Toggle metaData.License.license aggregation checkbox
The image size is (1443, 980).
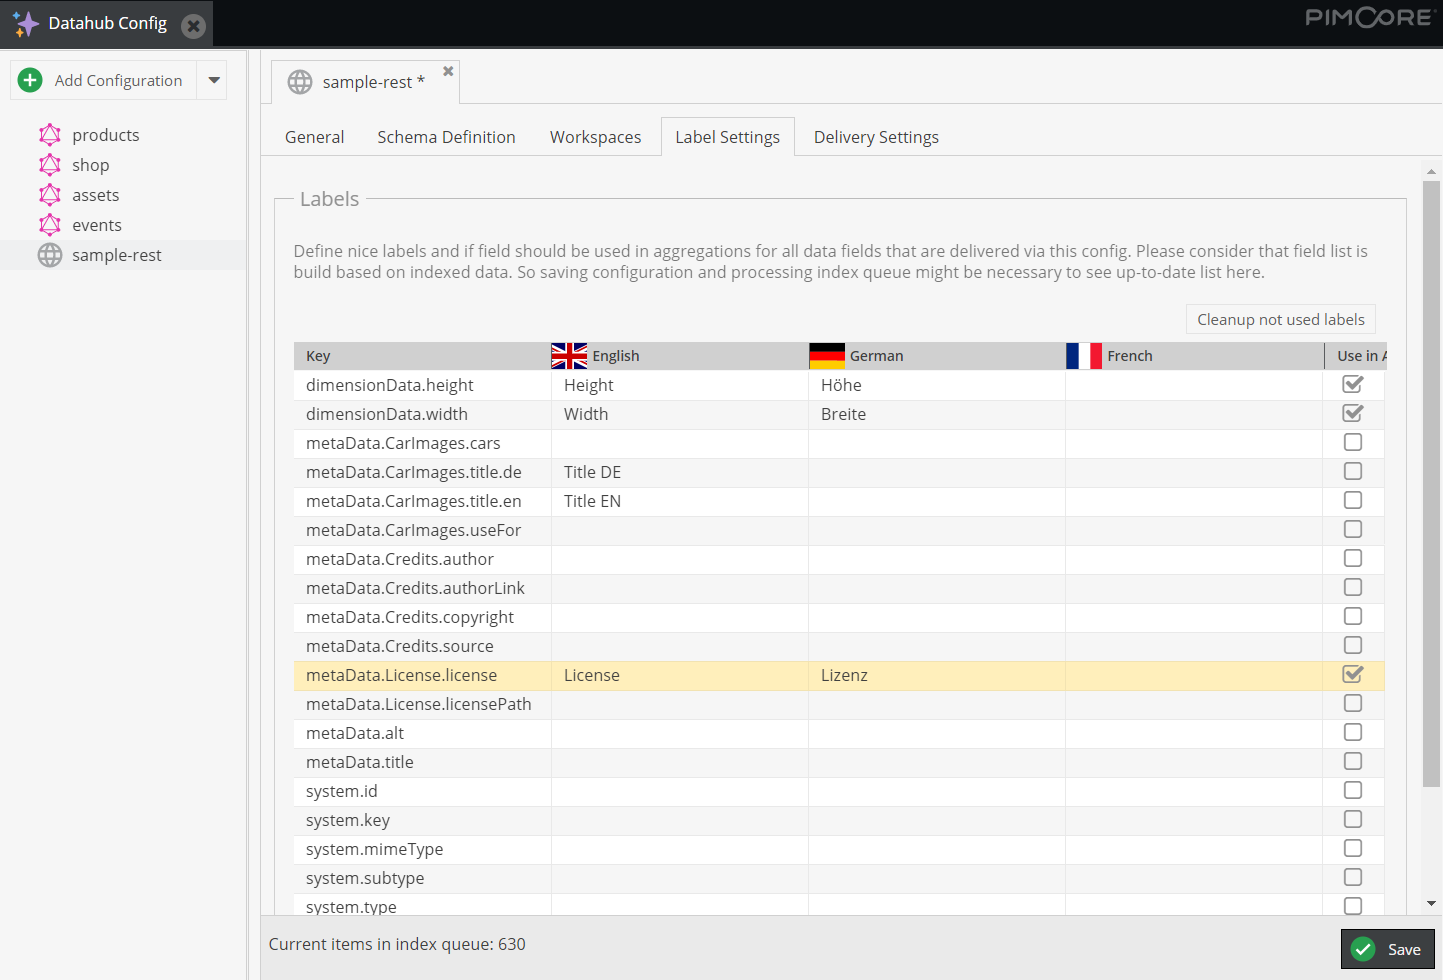tap(1353, 674)
